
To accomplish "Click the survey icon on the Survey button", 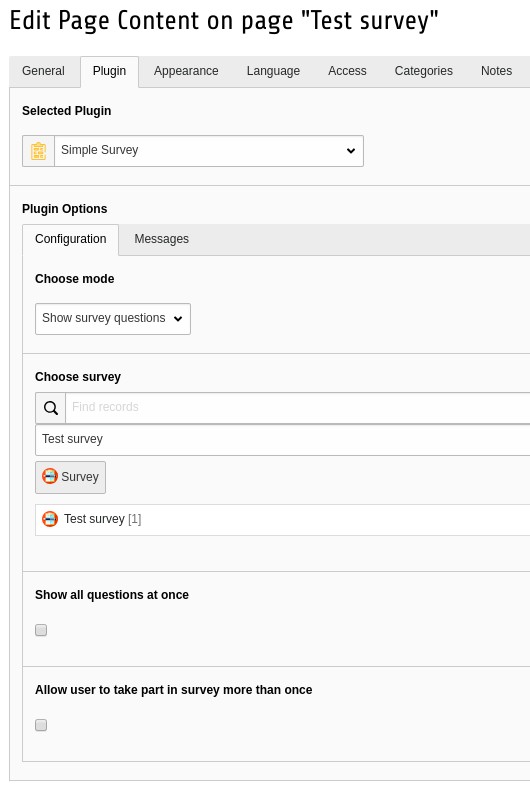I will pyautogui.click(x=49, y=476).
